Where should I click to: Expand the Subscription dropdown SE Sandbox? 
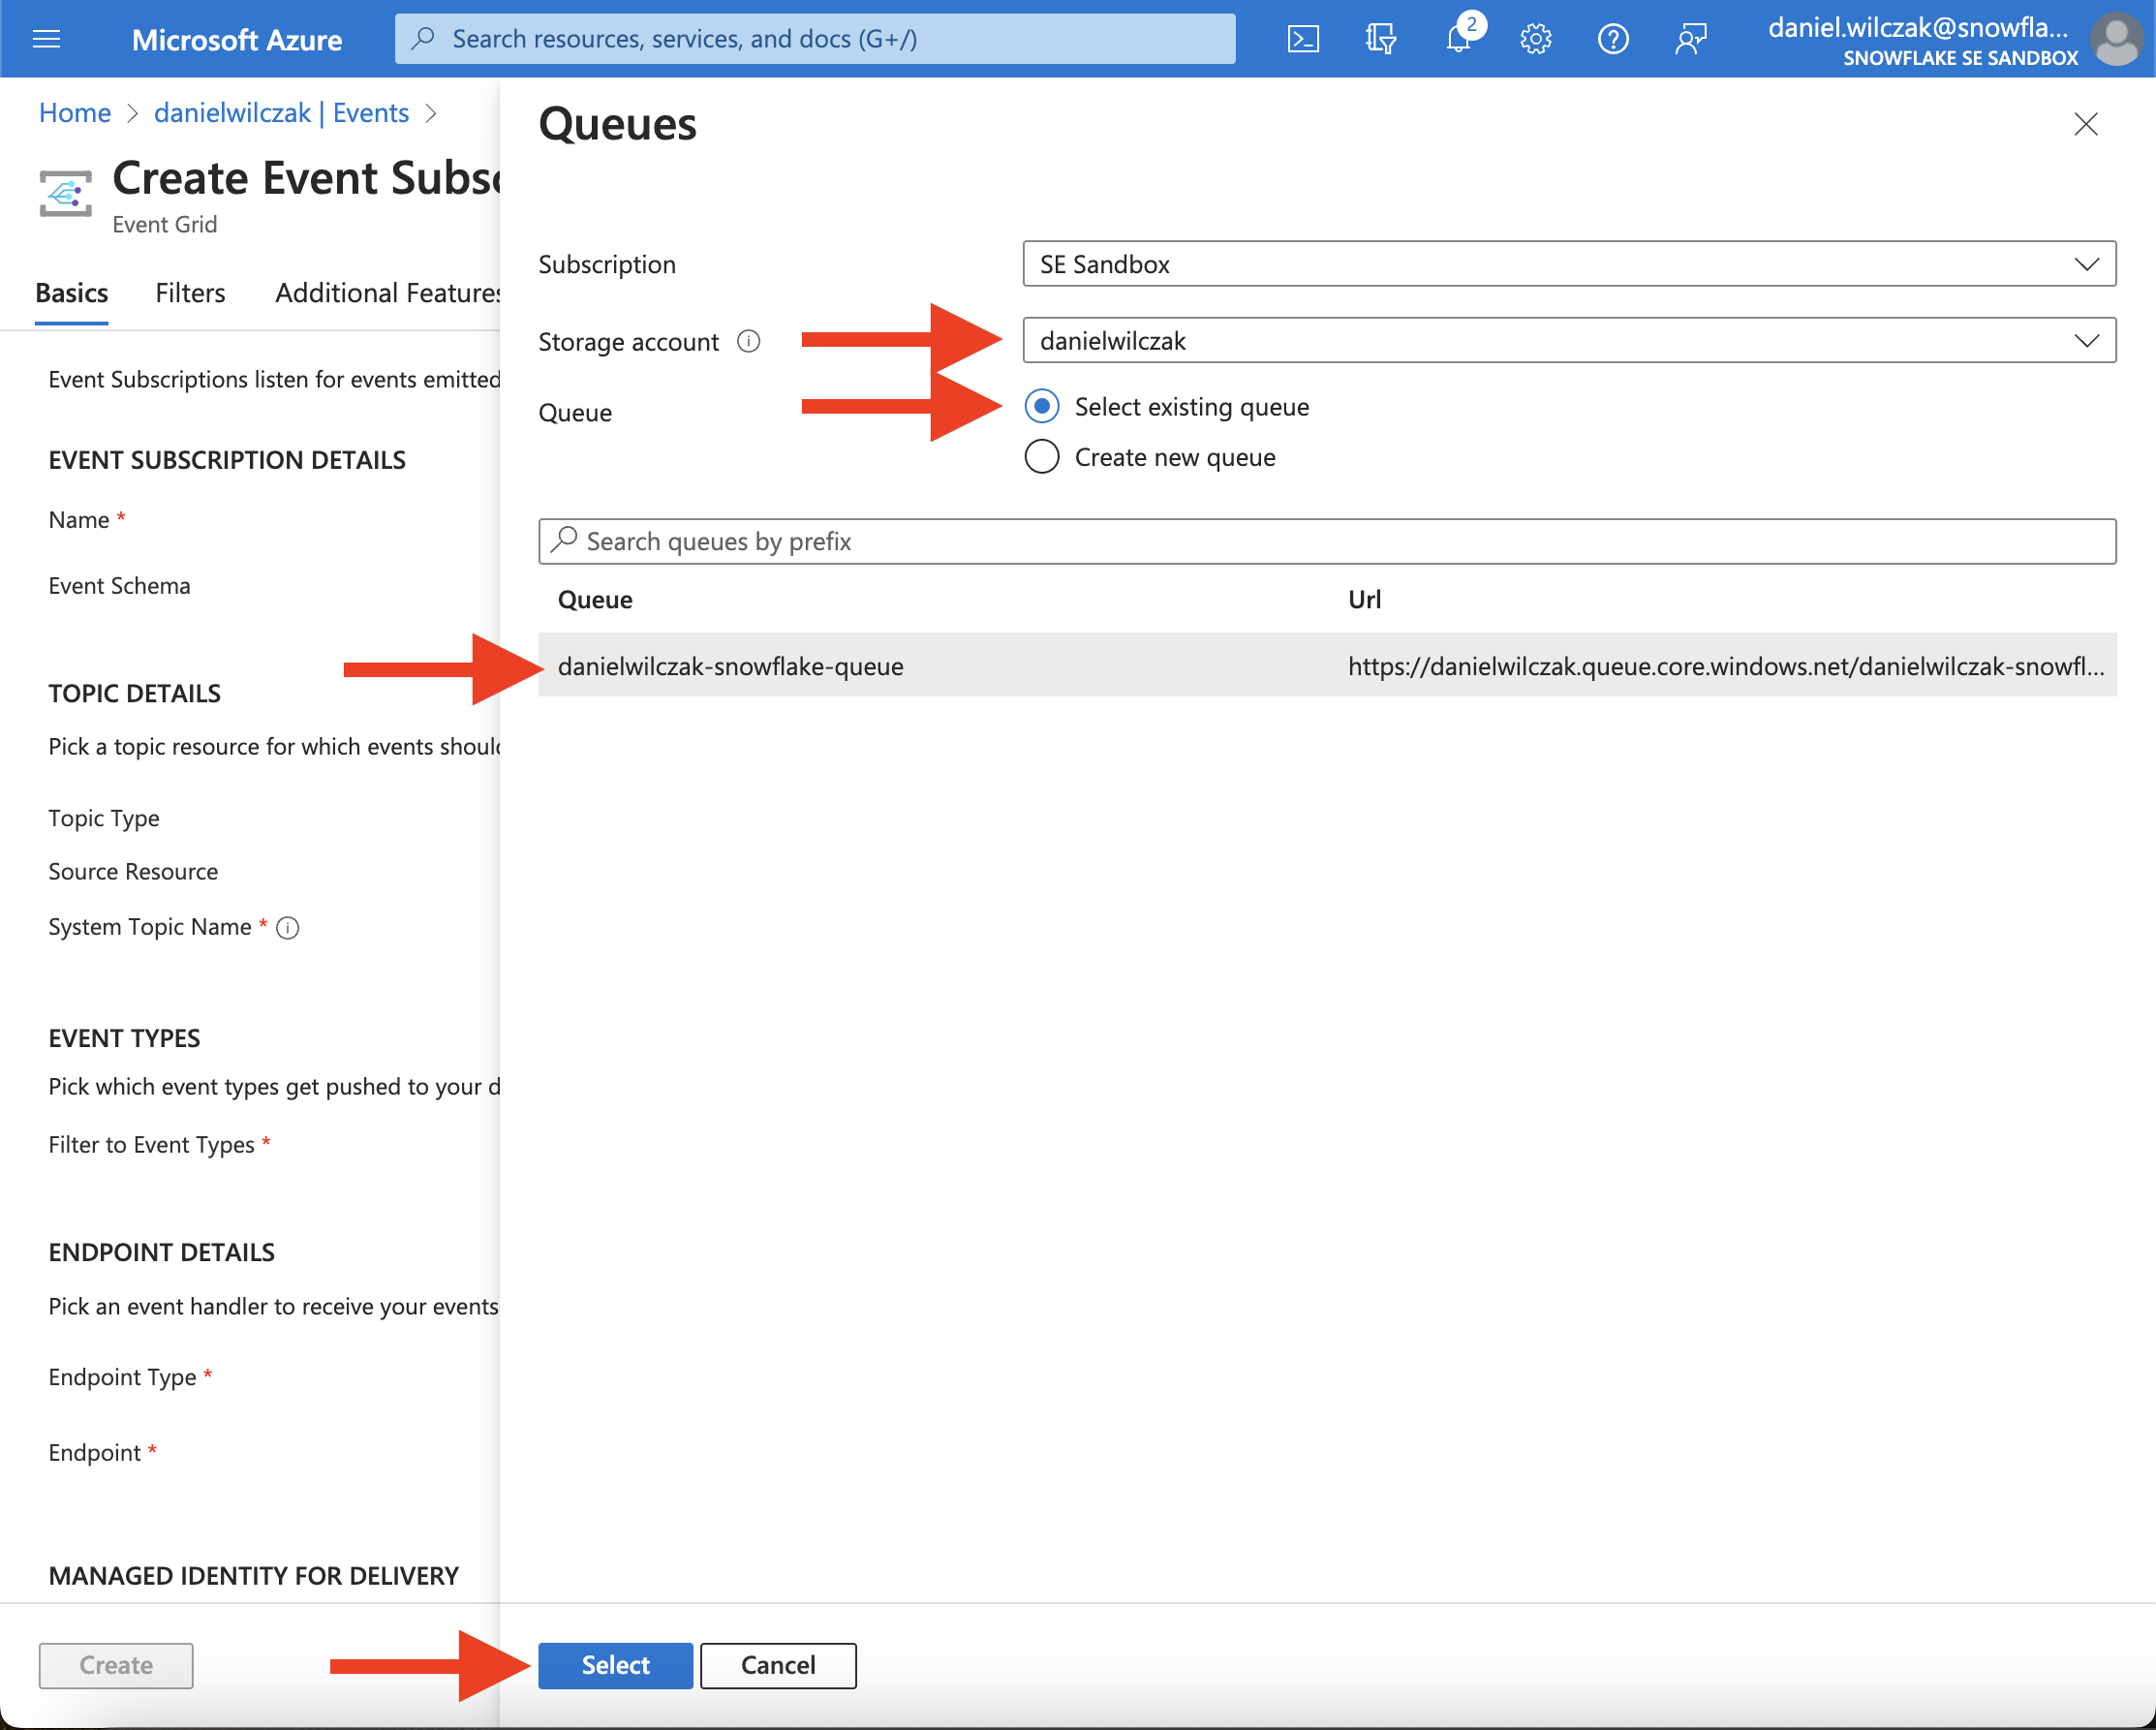point(1569,264)
